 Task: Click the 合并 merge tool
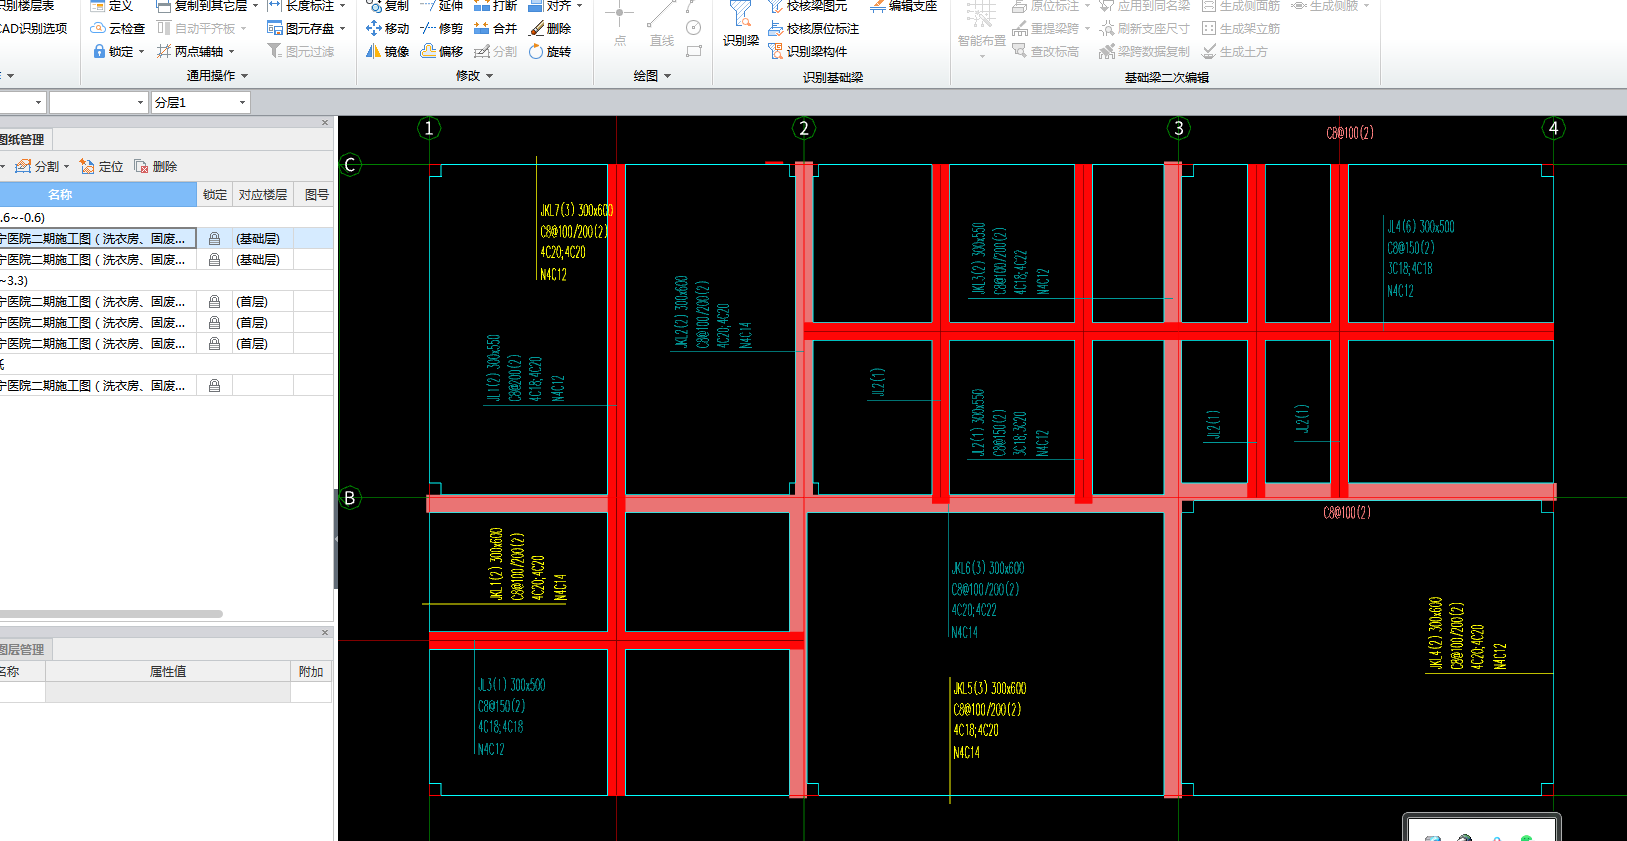(x=496, y=29)
